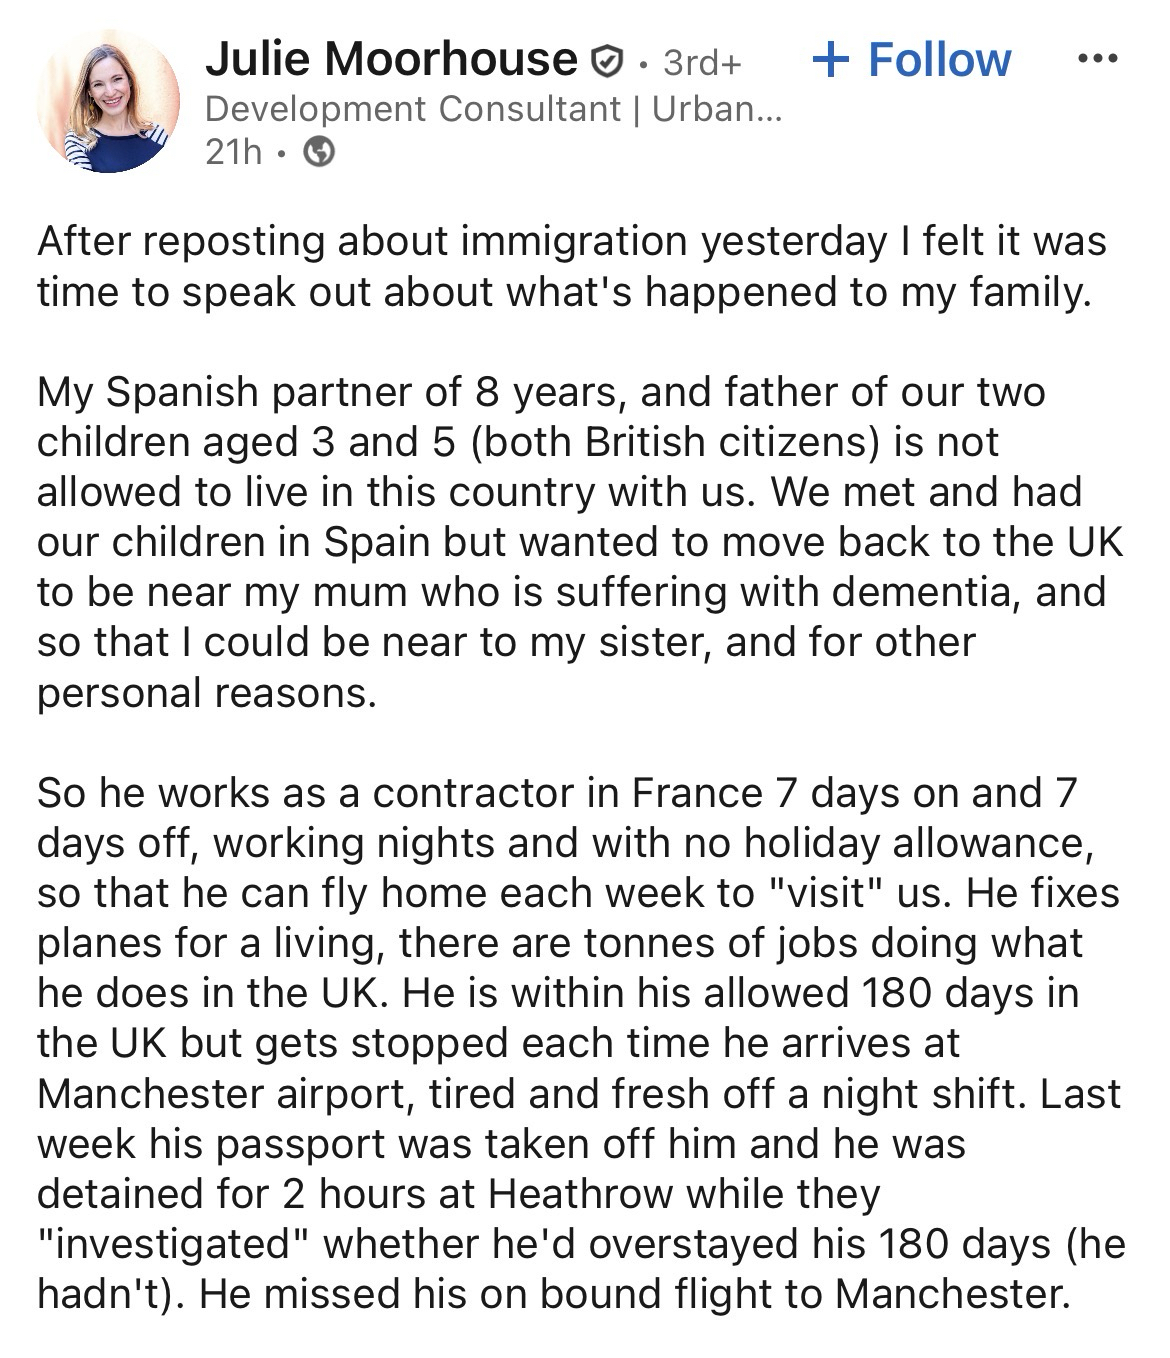The height and width of the screenshot is (1358, 1170).
Task: Click the 21h post timestamp
Action: pos(233,152)
